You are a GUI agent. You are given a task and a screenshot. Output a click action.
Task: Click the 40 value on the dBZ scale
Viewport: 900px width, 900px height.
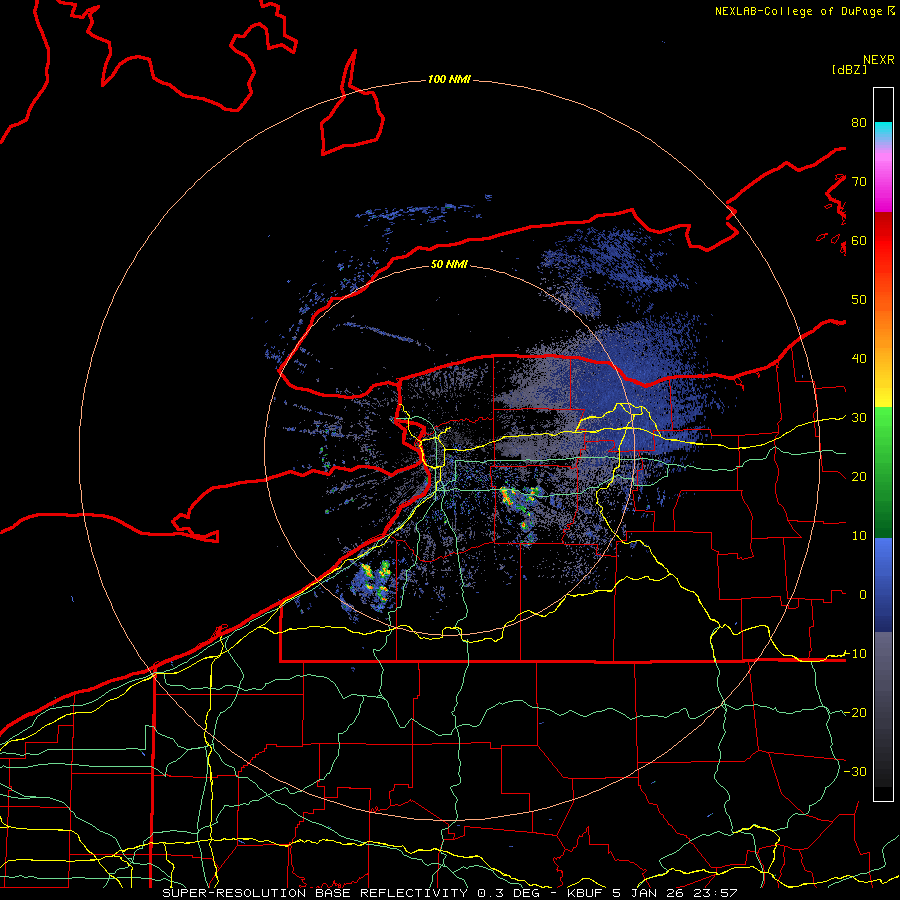click(x=859, y=359)
